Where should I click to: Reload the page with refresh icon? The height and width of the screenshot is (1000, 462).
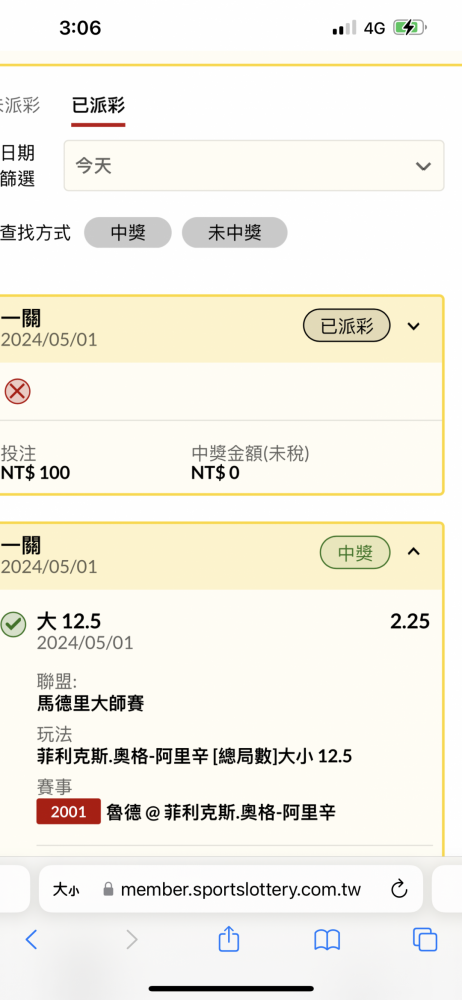click(x=399, y=889)
